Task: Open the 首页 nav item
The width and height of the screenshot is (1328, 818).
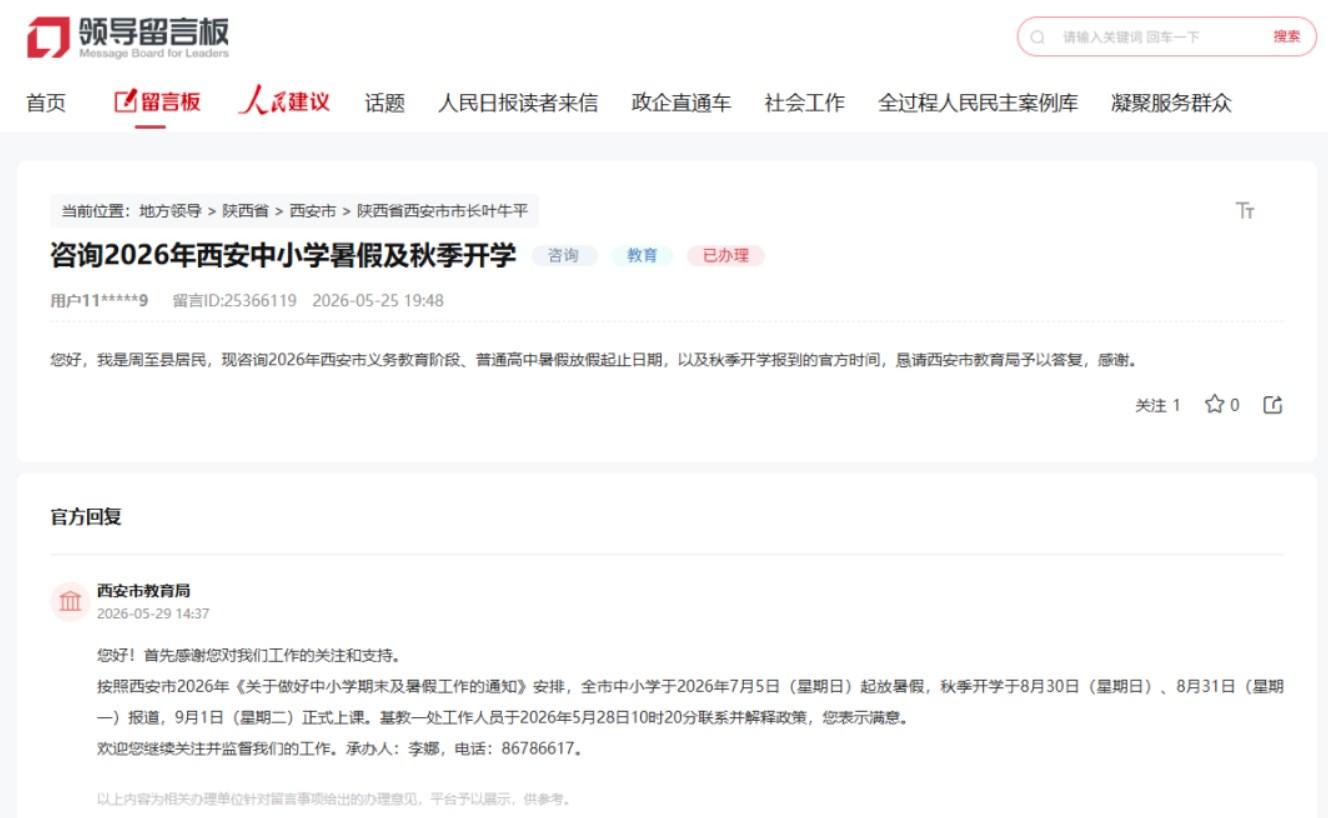Action: click(x=46, y=103)
